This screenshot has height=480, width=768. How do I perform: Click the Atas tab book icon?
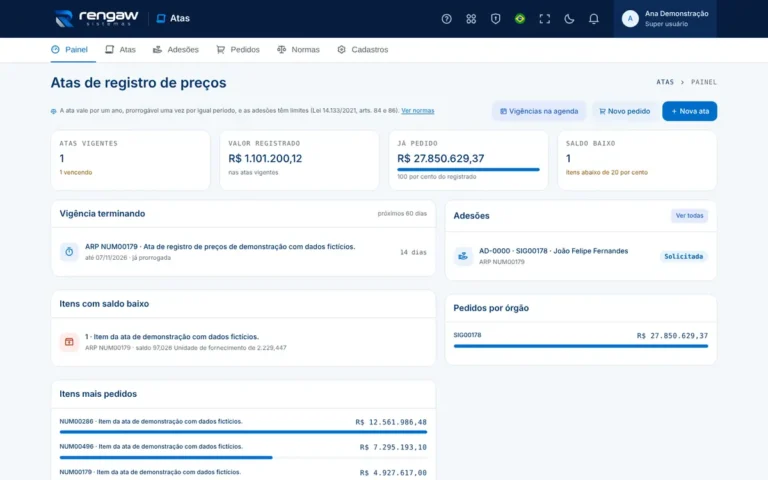[x=109, y=49]
